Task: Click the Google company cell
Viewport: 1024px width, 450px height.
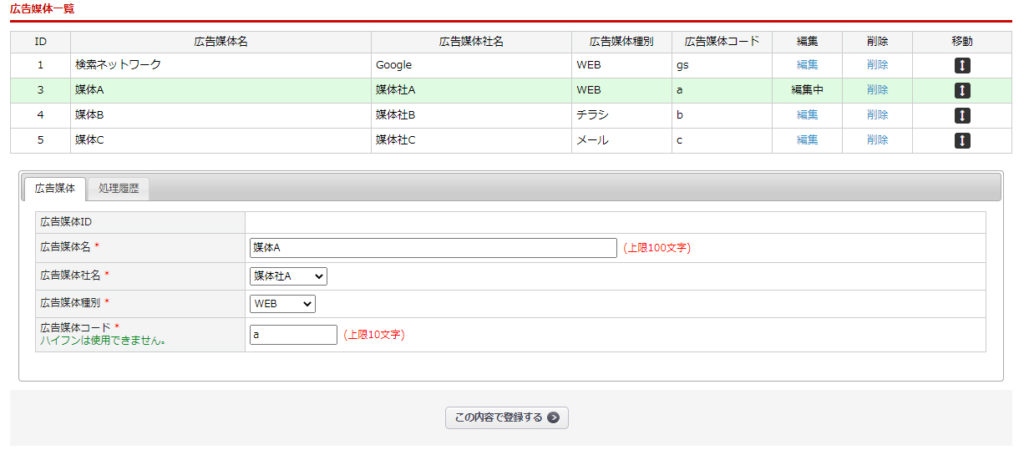Action: point(472,65)
